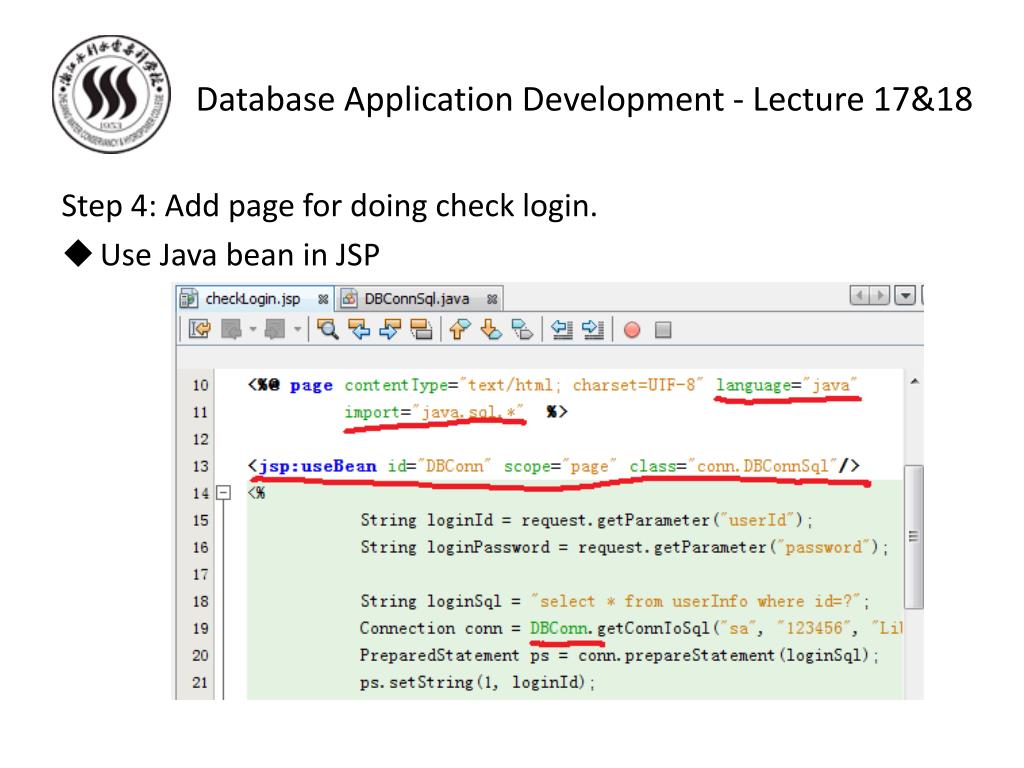Click import="java.sql.*" text on line 11
This screenshot has height=768, width=1024.
coord(434,412)
